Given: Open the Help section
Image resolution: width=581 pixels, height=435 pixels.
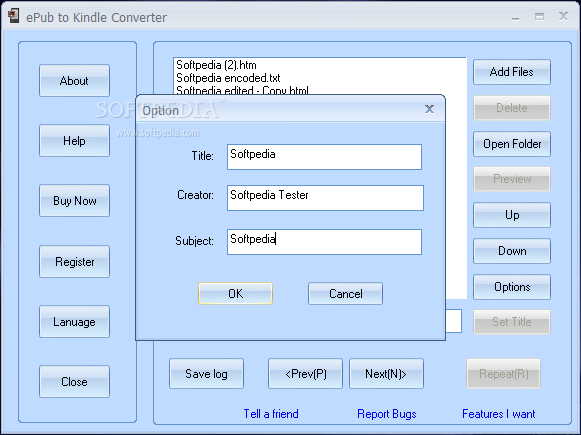Looking at the screenshot, I should click(x=74, y=140).
